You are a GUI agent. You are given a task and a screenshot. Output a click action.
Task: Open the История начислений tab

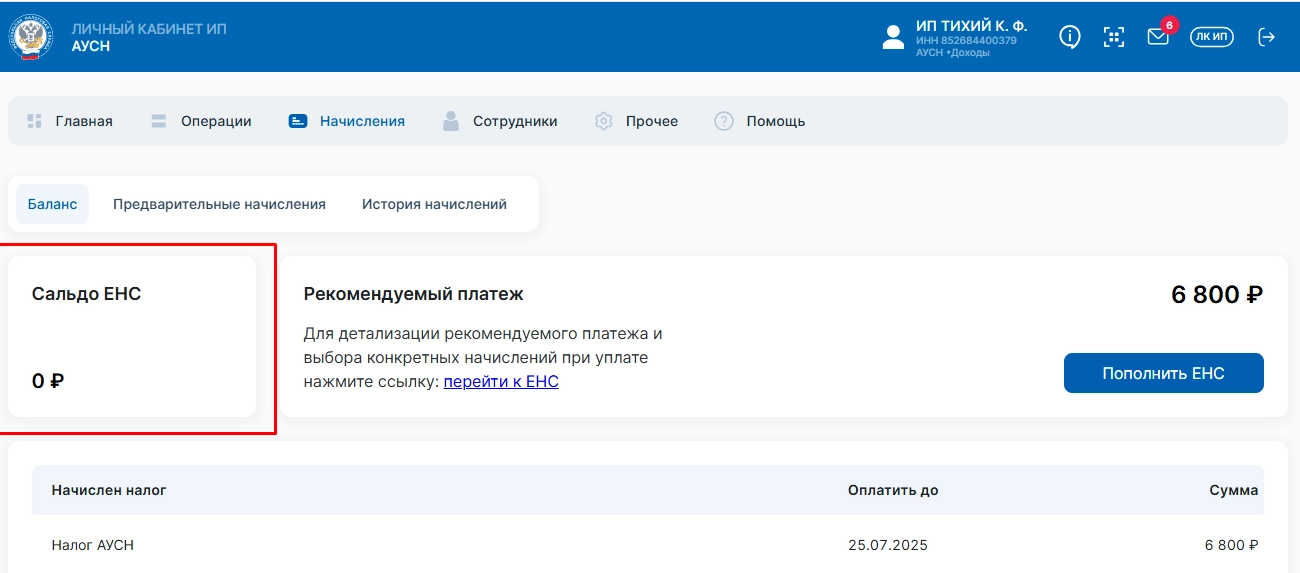pyautogui.click(x=434, y=204)
